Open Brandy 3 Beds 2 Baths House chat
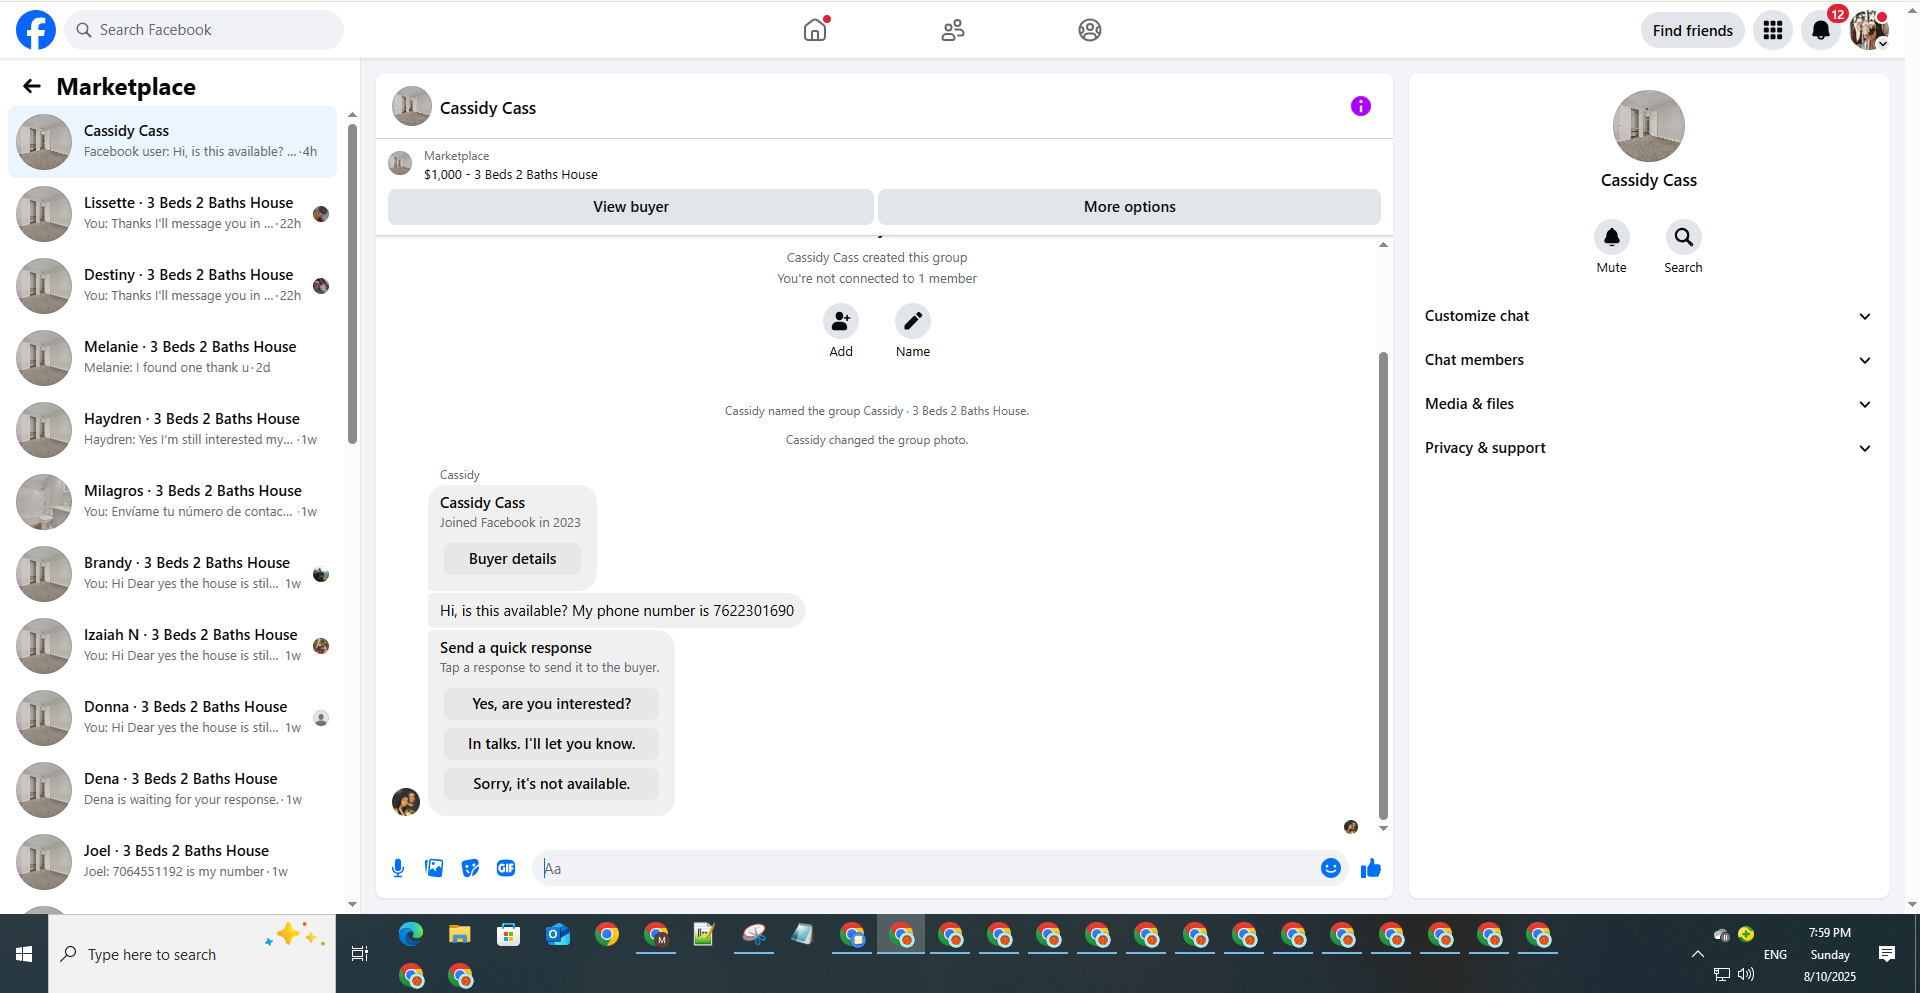1920x993 pixels. coord(172,574)
